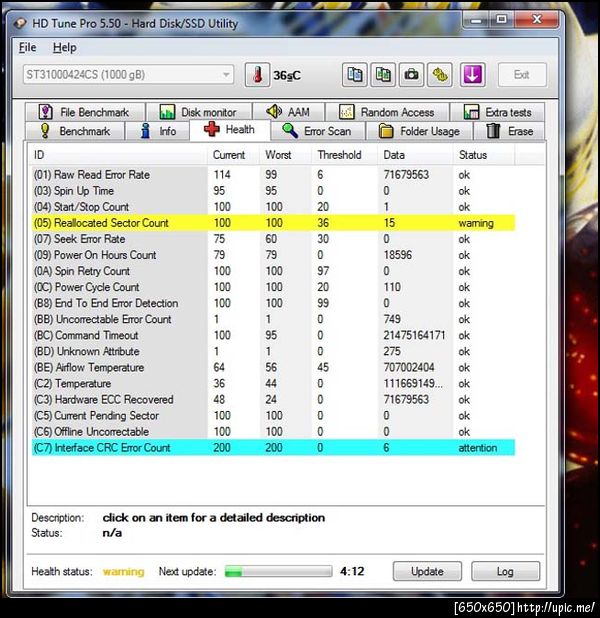Click the ID column header
Viewport: 600px width, 618px height.
click(118, 155)
